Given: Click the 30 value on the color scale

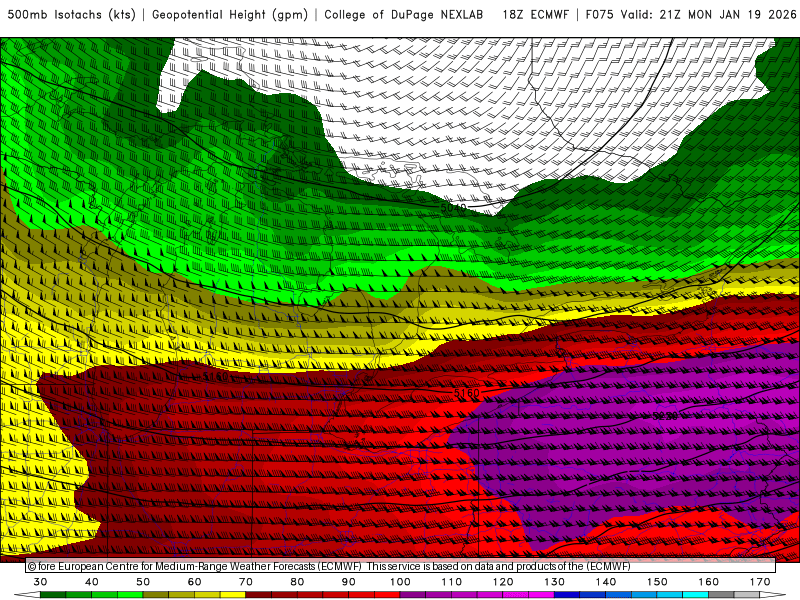Looking at the screenshot, I should coord(40,582).
